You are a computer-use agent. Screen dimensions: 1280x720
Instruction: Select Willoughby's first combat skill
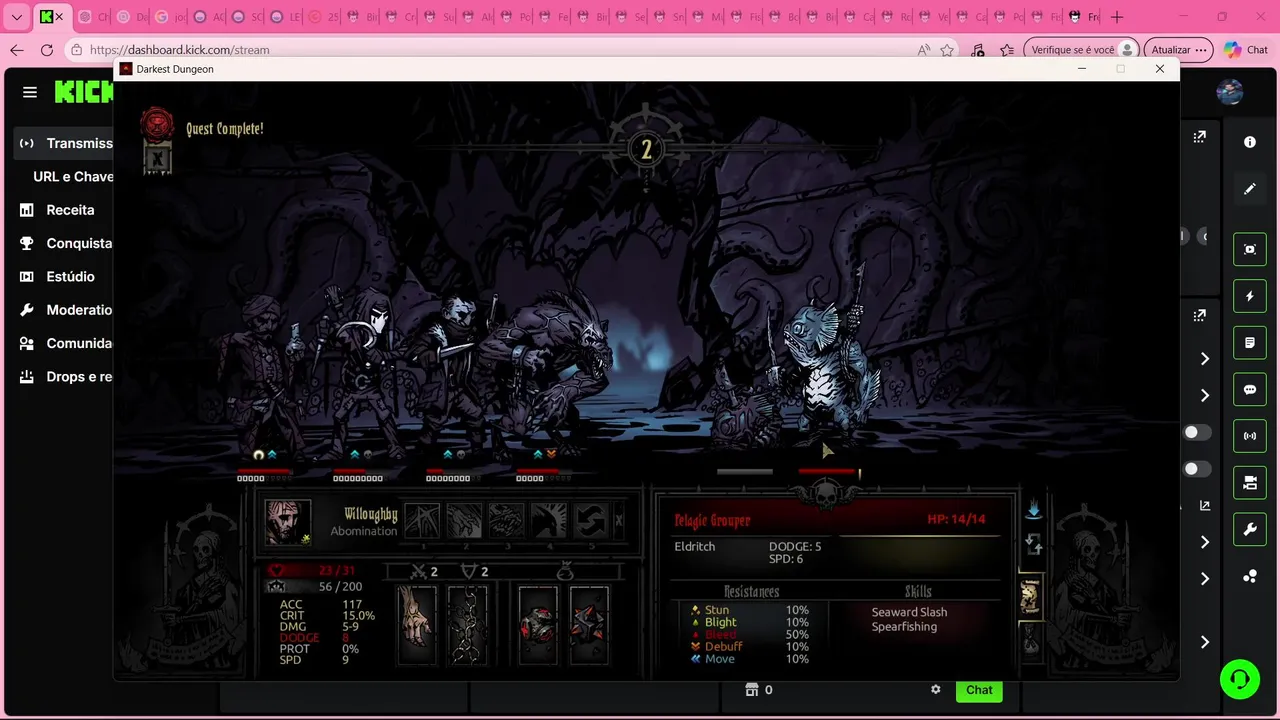point(422,520)
